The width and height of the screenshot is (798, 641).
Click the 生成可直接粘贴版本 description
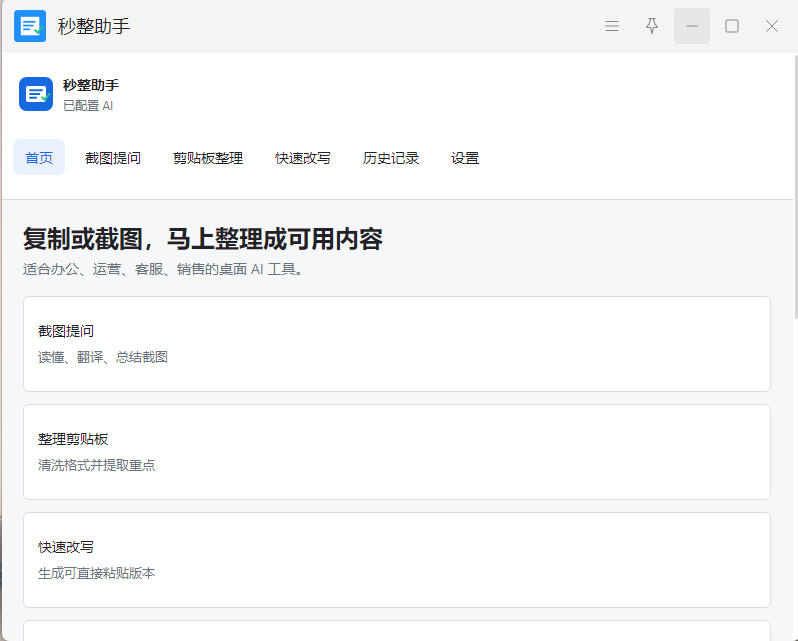tap(97, 573)
